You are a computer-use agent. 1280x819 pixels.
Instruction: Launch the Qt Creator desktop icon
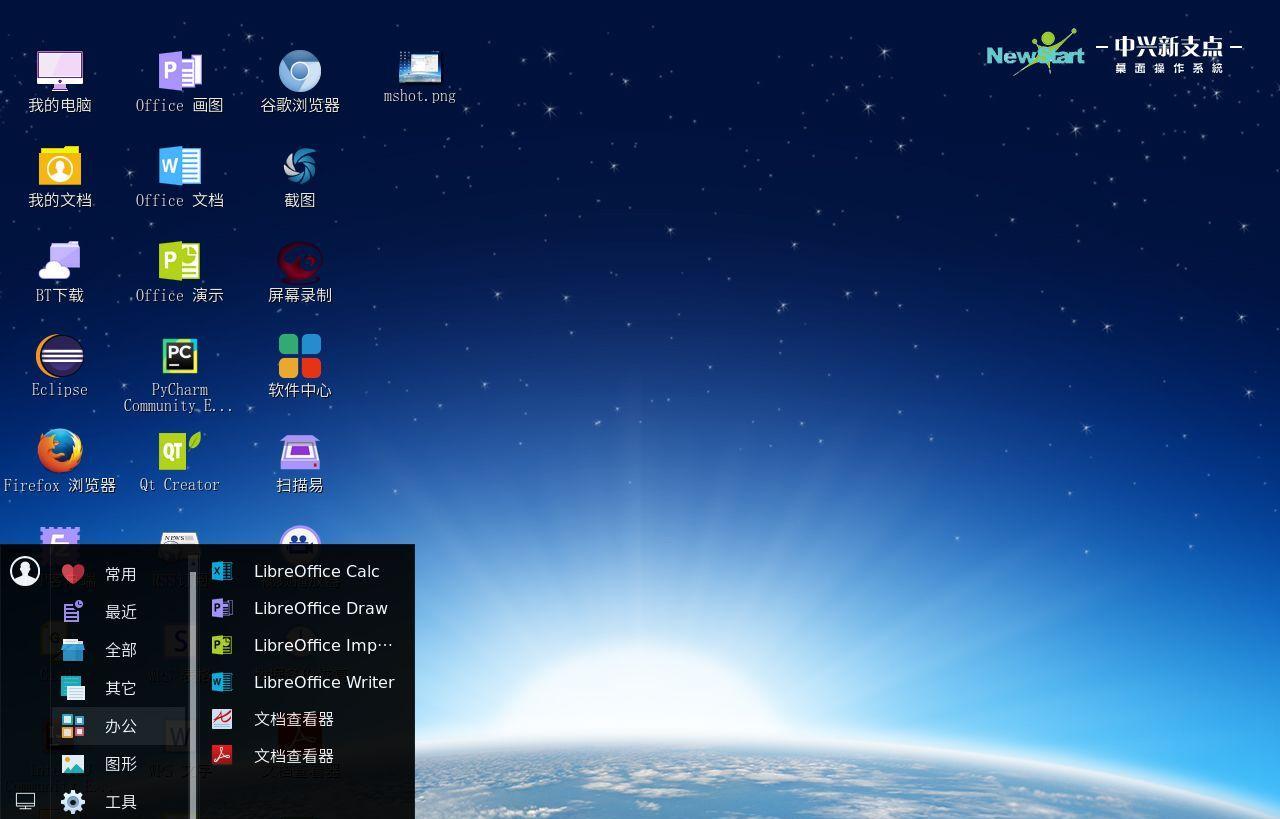[x=180, y=462]
